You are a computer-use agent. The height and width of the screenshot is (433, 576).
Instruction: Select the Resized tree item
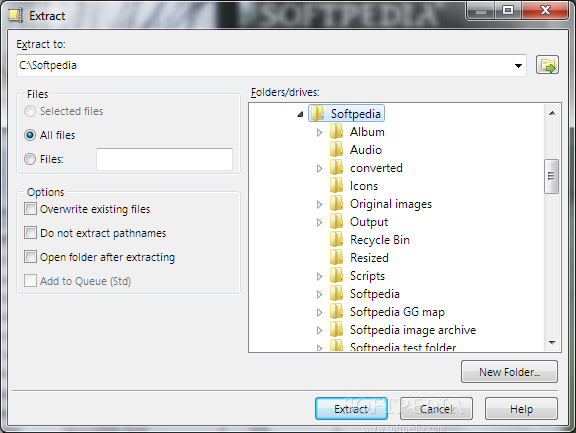pyautogui.click(x=369, y=257)
